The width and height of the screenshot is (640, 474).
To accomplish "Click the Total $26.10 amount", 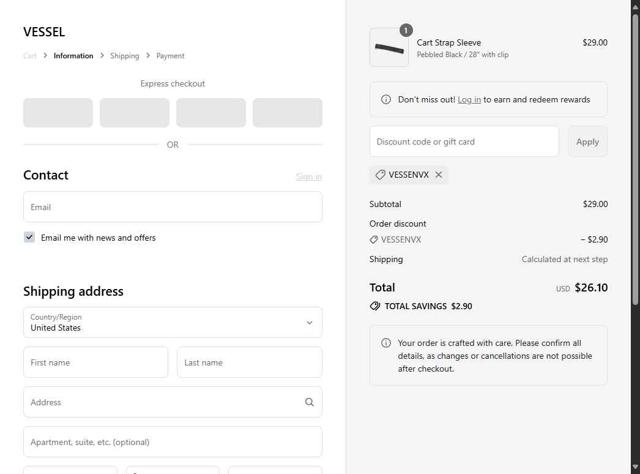I will (x=591, y=288).
